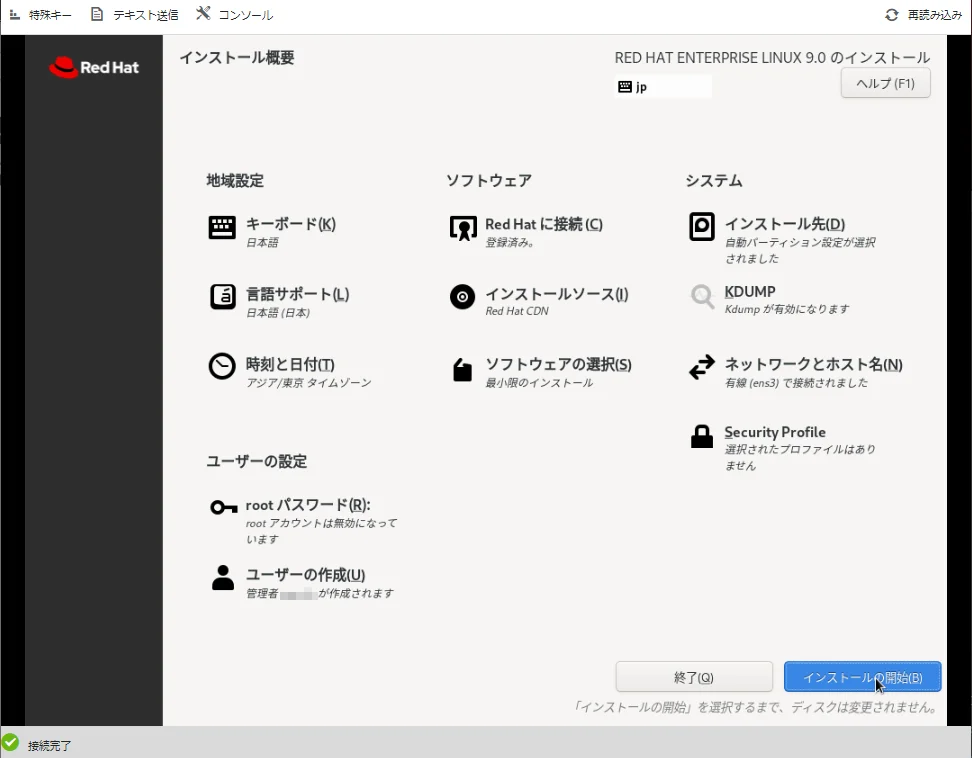Open the Security Profile lock icon
Screen dimensions: 972x758
[702, 436]
